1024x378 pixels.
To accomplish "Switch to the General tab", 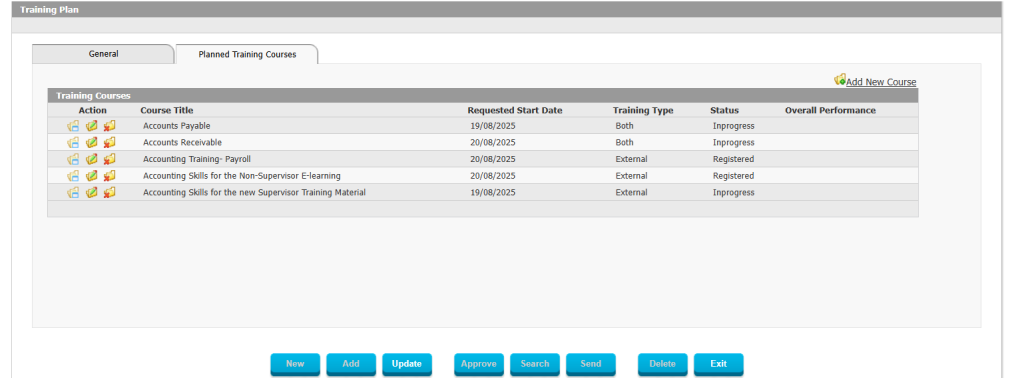I will click(x=103, y=54).
